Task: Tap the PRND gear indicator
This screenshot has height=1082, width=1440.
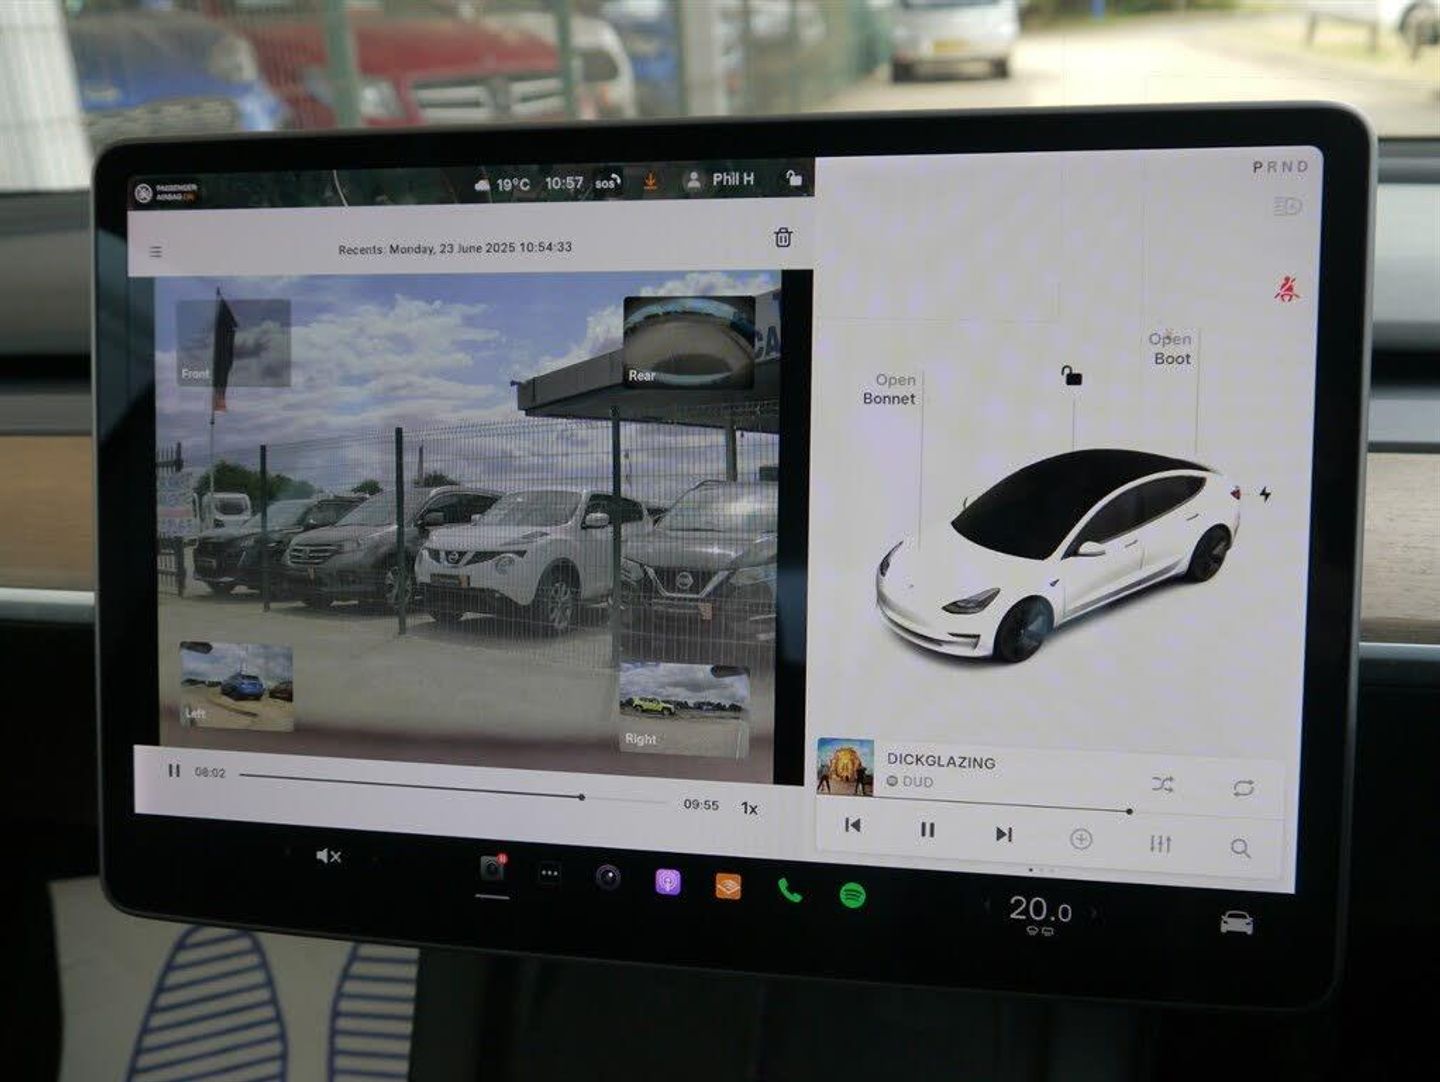Action: point(1280,167)
